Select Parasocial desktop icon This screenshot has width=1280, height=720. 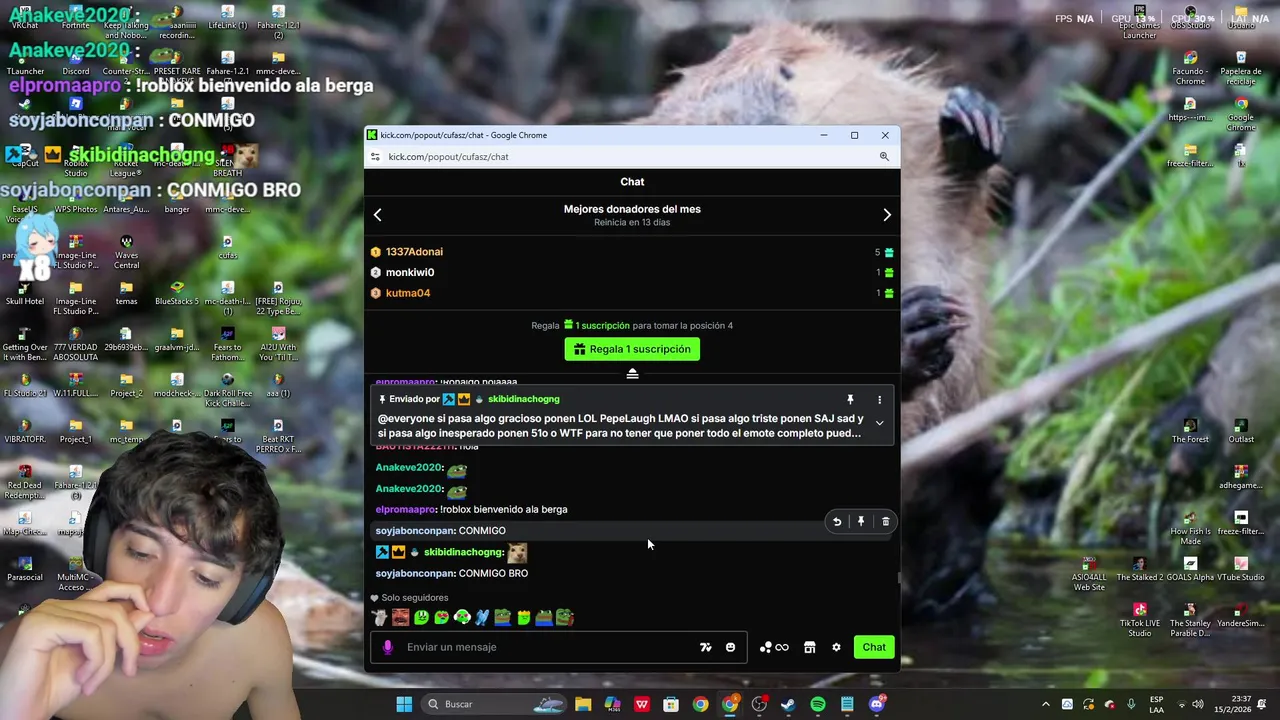click(25, 568)
